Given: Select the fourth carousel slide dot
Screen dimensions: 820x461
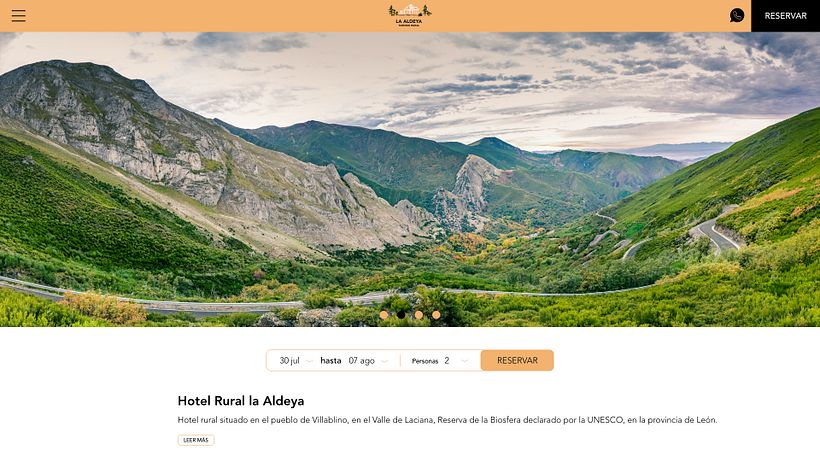Looking at the screenshot, I should click(x=436, y=315).
